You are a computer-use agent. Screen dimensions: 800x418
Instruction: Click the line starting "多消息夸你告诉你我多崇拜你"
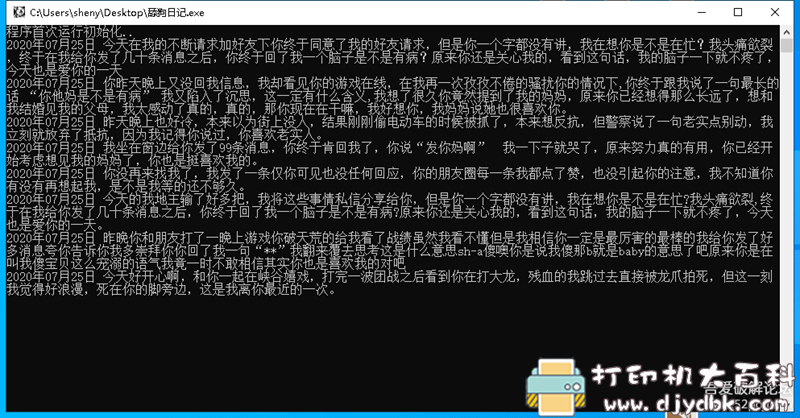tap(390, 251)
